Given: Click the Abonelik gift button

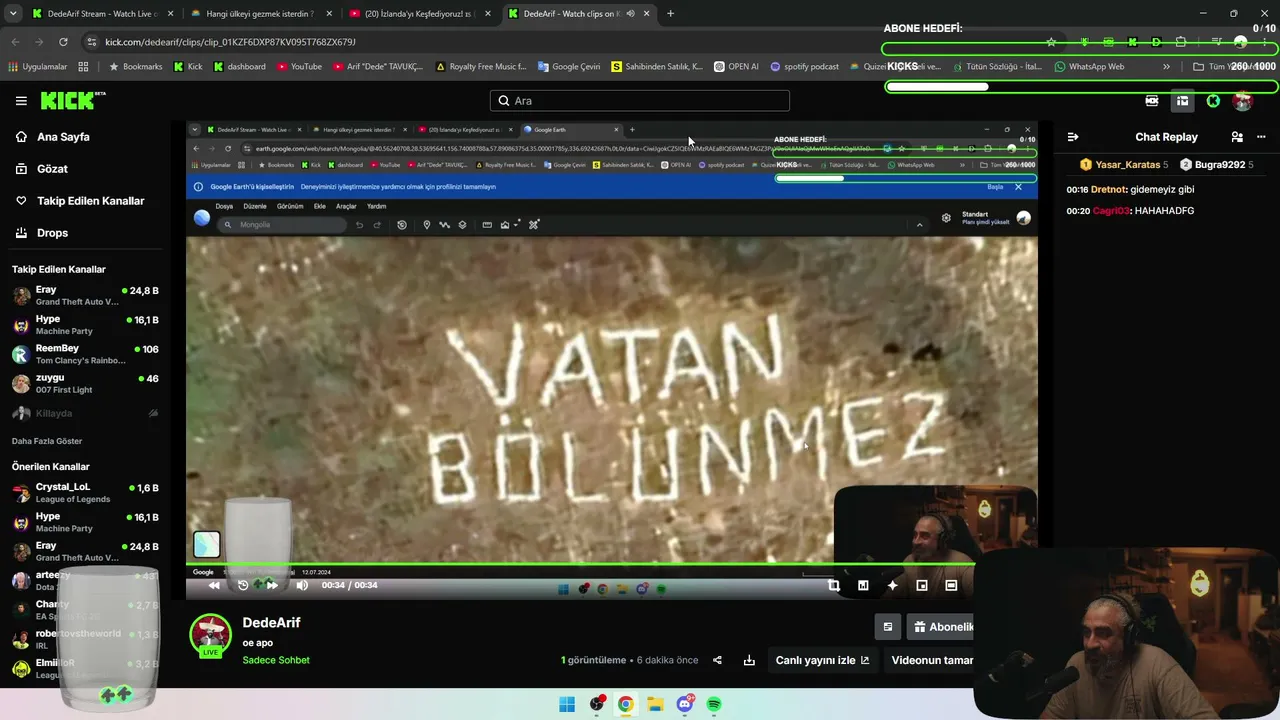Looking at the screenshot, I should [x=940, y=627].
